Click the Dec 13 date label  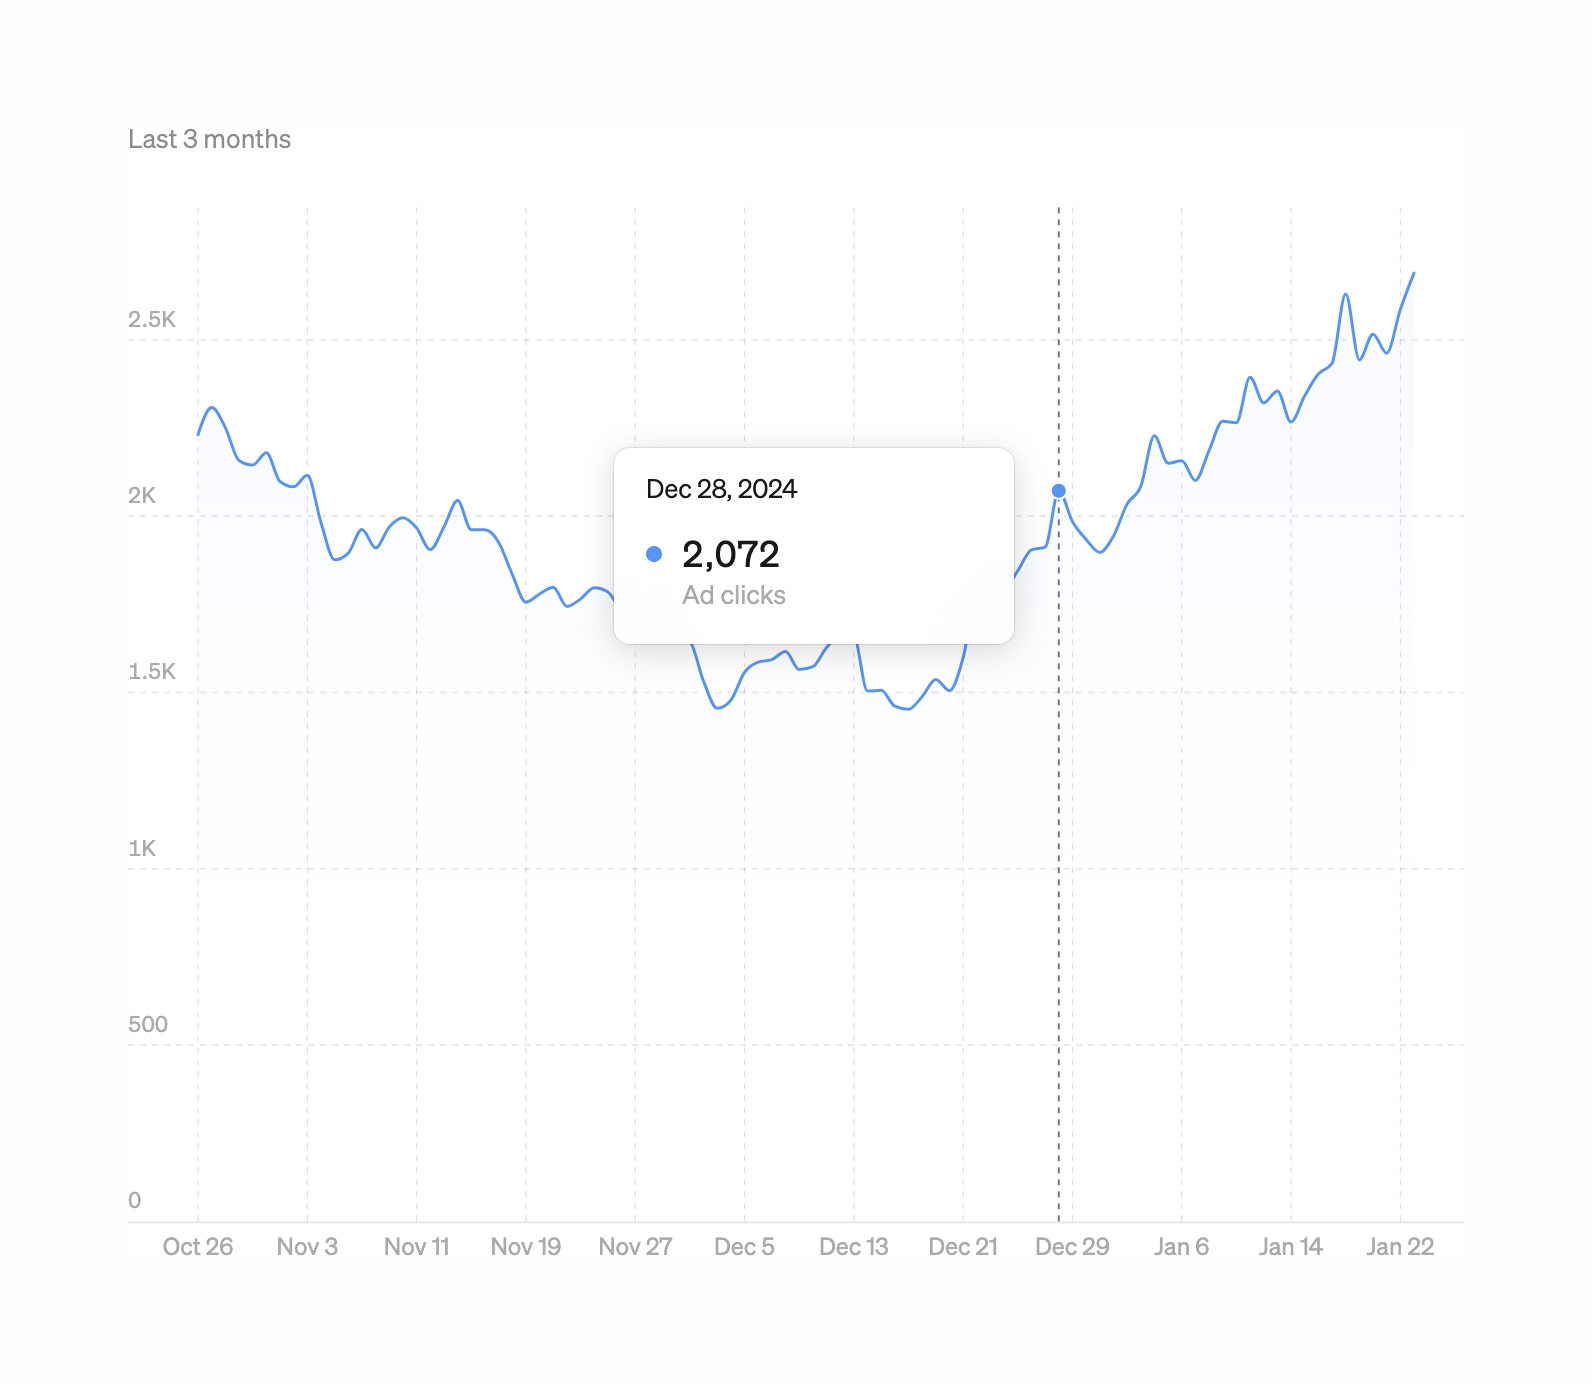click(x=854, y=1247)
